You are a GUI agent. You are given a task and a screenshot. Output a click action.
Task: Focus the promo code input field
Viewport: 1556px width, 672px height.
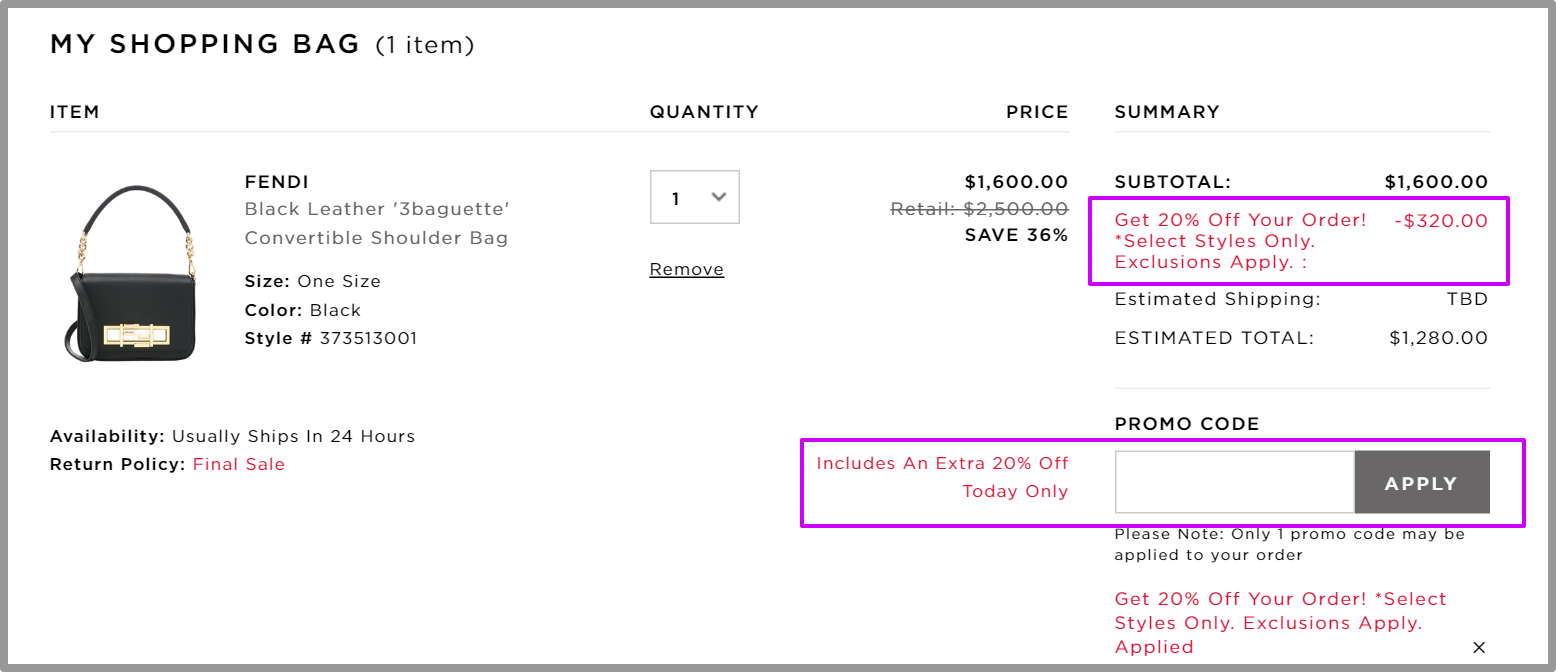tap(1235, 482)
